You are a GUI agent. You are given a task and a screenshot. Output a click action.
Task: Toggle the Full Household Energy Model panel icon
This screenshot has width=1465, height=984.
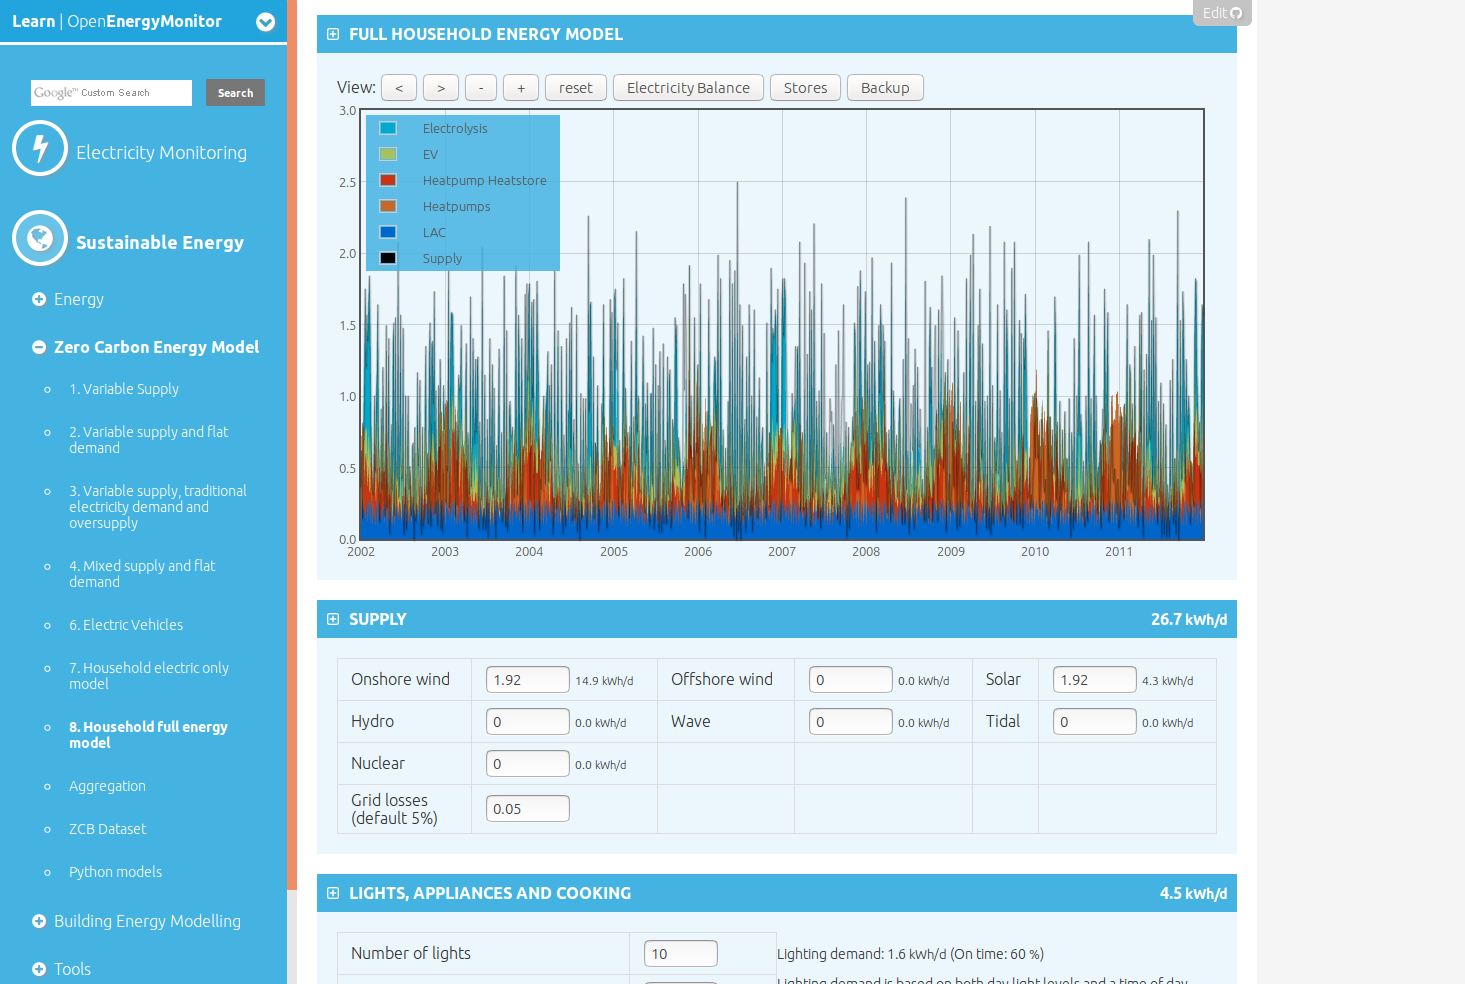[x=333, y=34]
